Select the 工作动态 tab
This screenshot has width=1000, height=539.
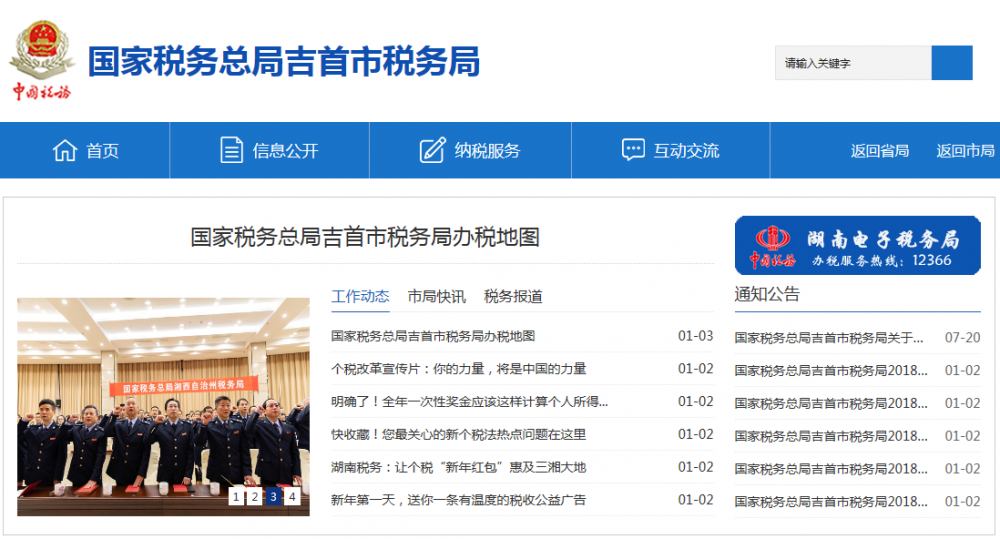[x=360, y=297]
